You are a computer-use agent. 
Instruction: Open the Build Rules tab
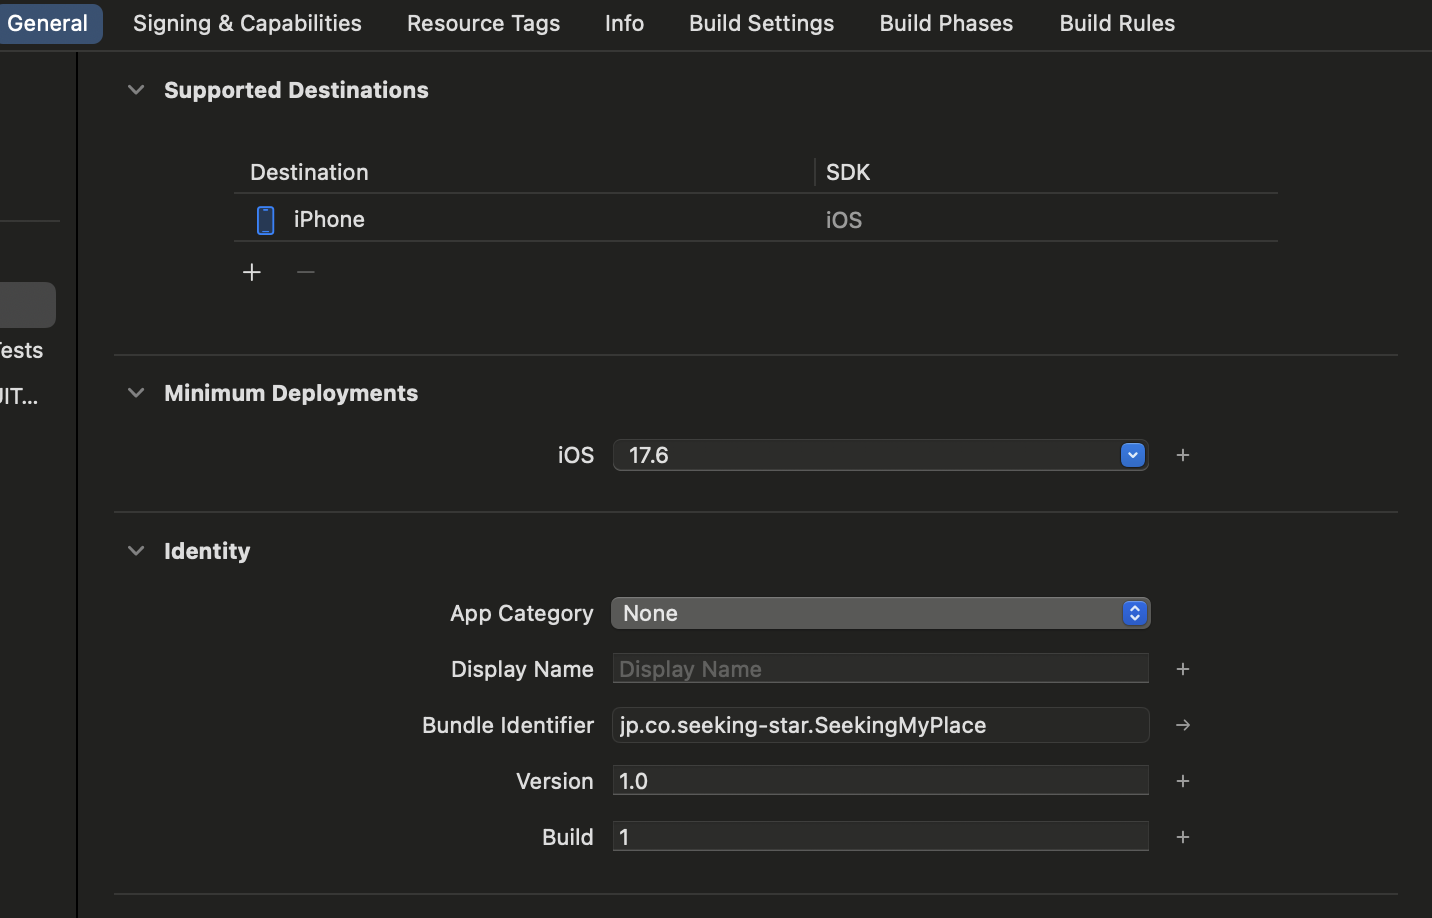(1117, 23)
